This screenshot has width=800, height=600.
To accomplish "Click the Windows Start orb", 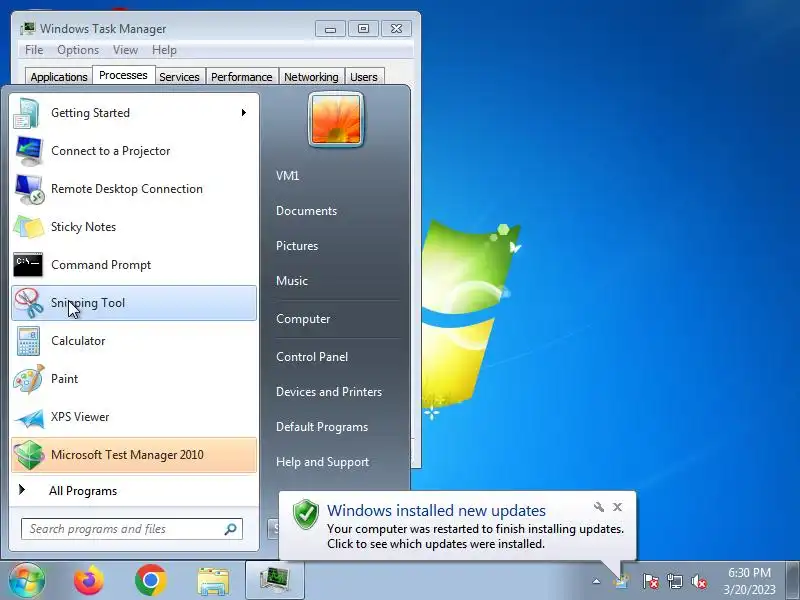I will tap(27, 580).
